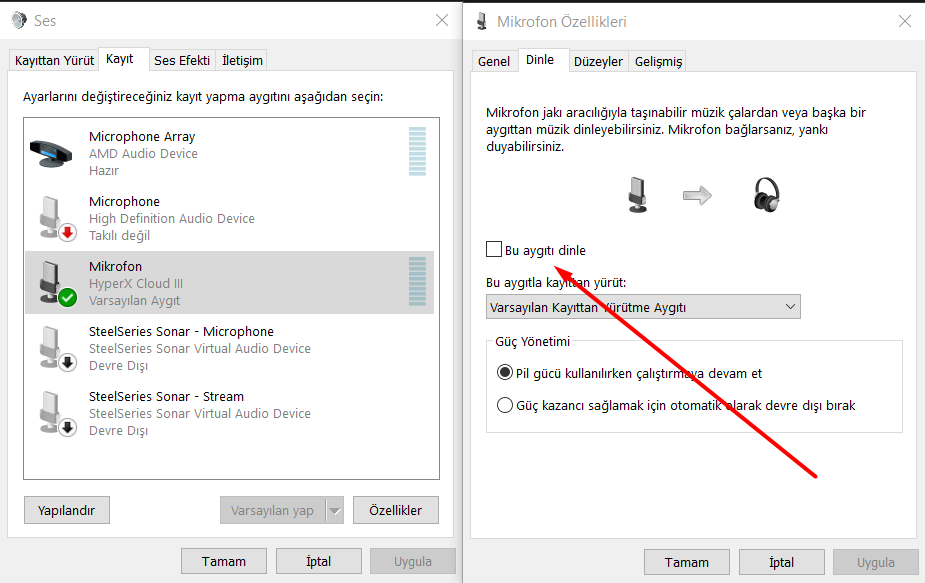Click the Mikrofon HyperX level meter
This screenshot has height=583, width=925.
(417, 281)
